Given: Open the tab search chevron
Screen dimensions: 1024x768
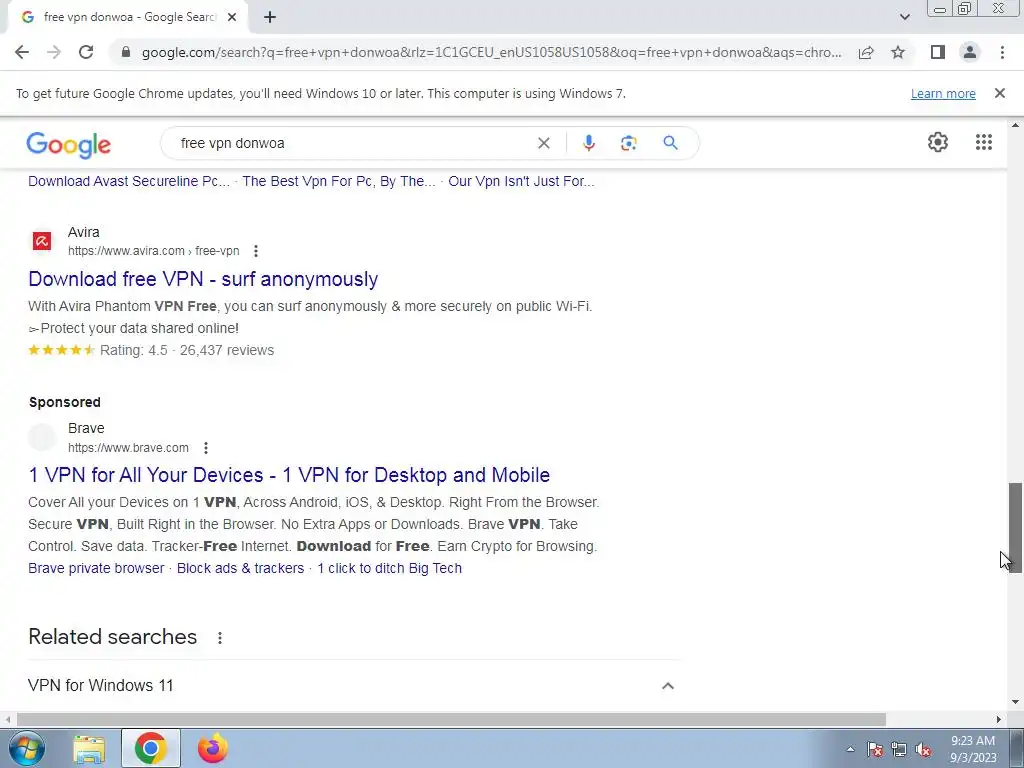Looking at the screenshot, I should [904, 17].
